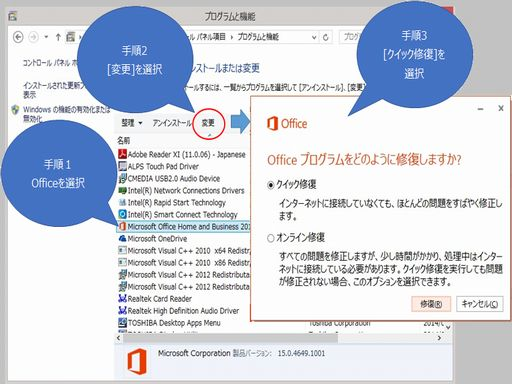Click the Windows features shield icon
Image resolution: width=512 pixels, height=384 pixels.
tap(15, 110)
